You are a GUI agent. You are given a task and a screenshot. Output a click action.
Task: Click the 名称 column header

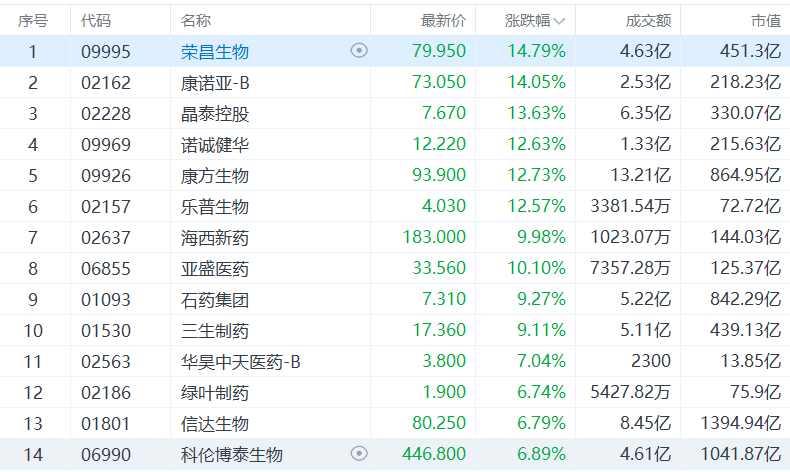click(x=196, y=21)
